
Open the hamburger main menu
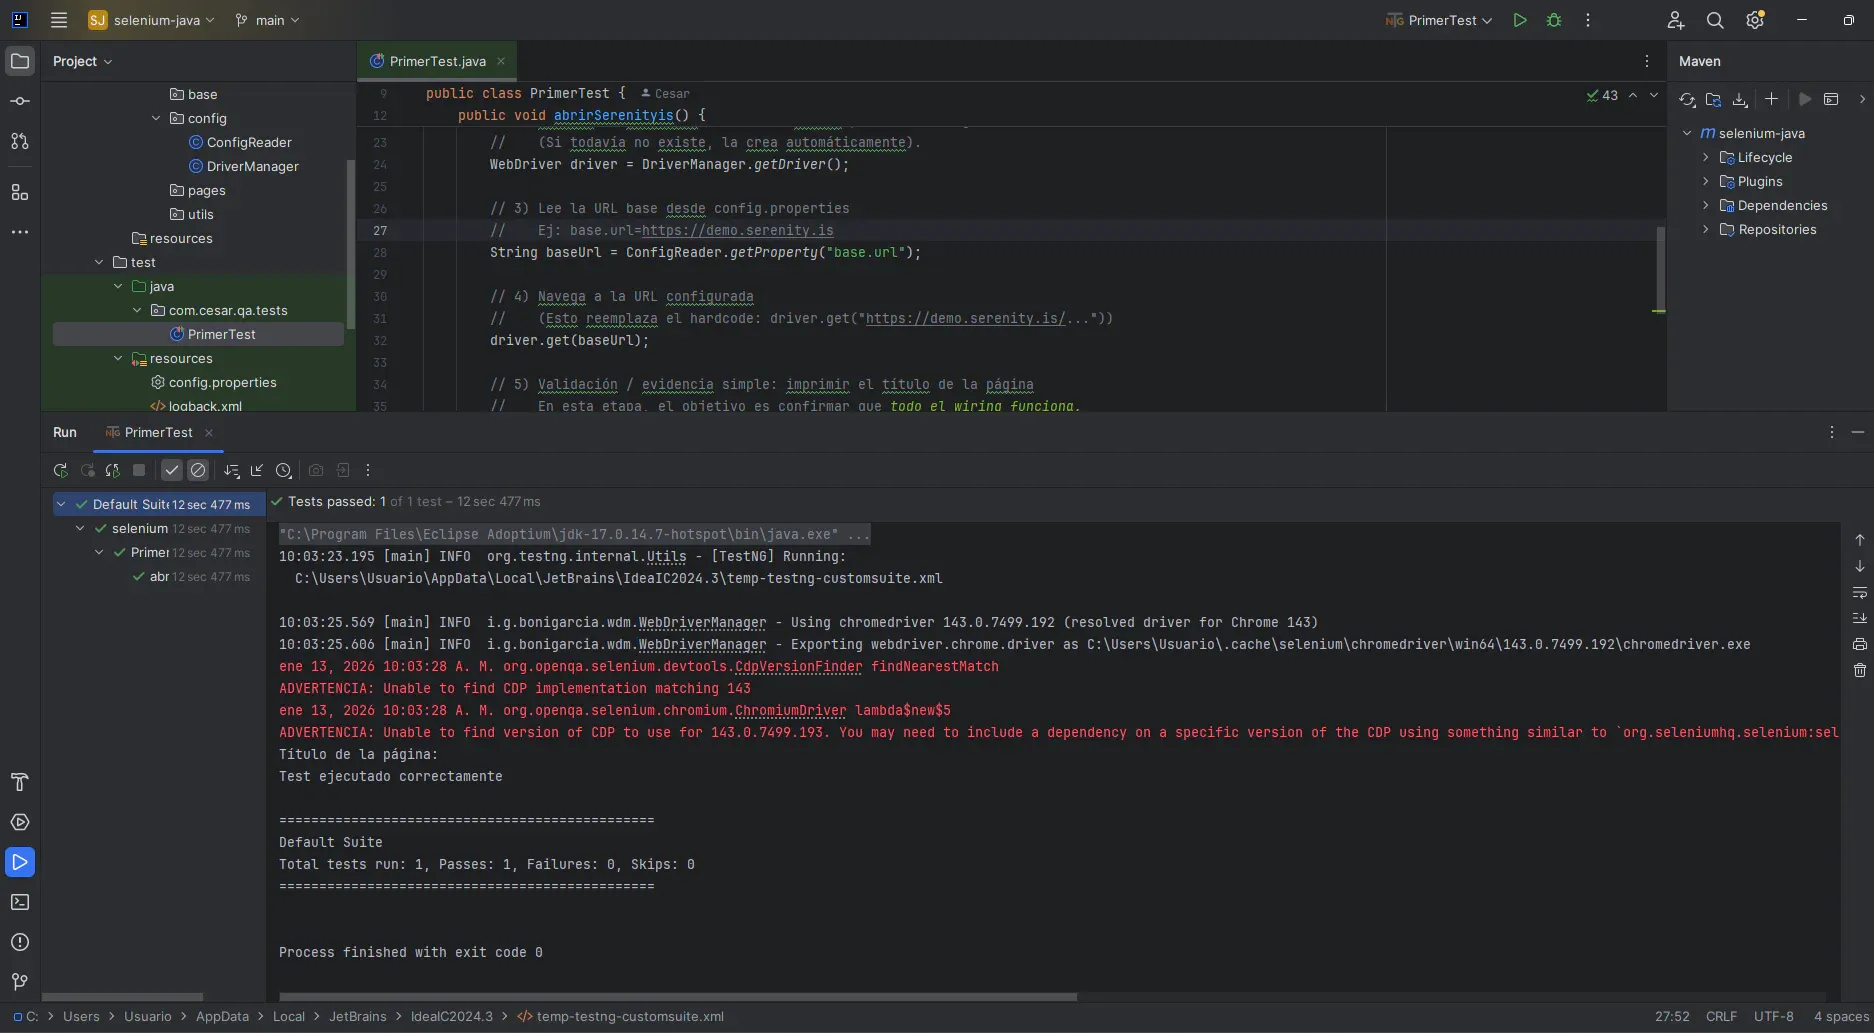pos(59,19)
